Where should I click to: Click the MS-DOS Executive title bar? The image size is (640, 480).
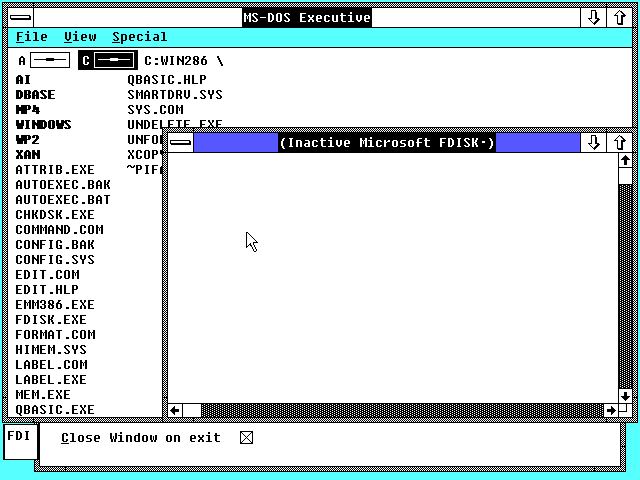(307, 17)
